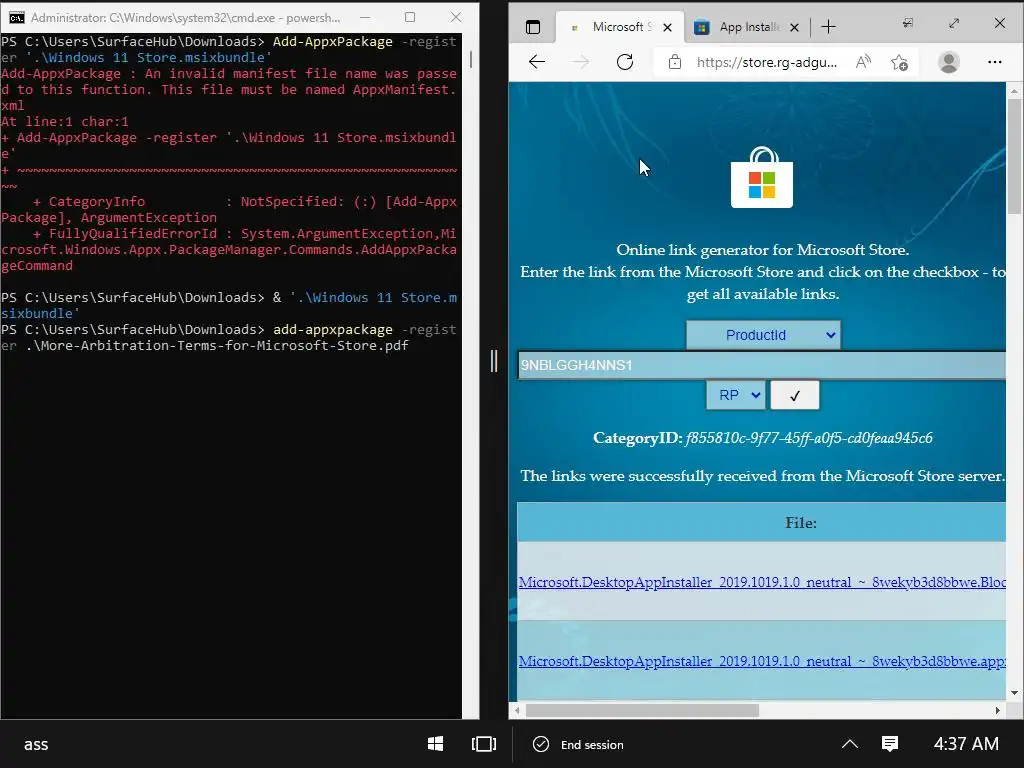
Task: Click the Microsoft Store bag logo
Action: tap(761, 177)
